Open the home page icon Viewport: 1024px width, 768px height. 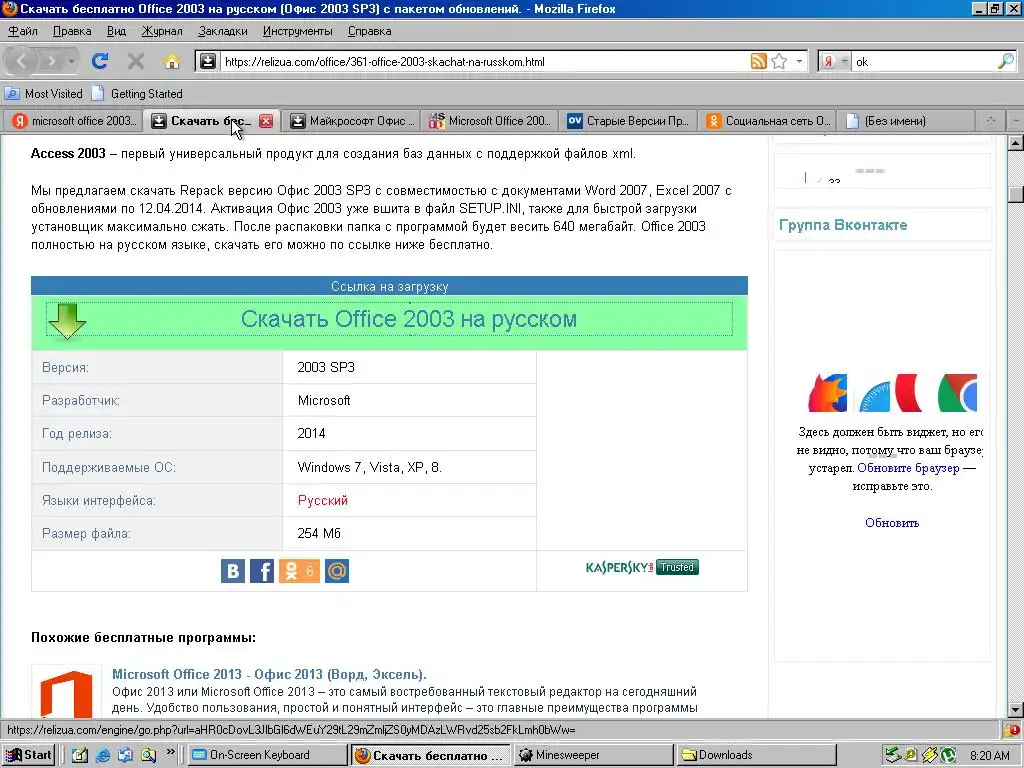(172, 61)
